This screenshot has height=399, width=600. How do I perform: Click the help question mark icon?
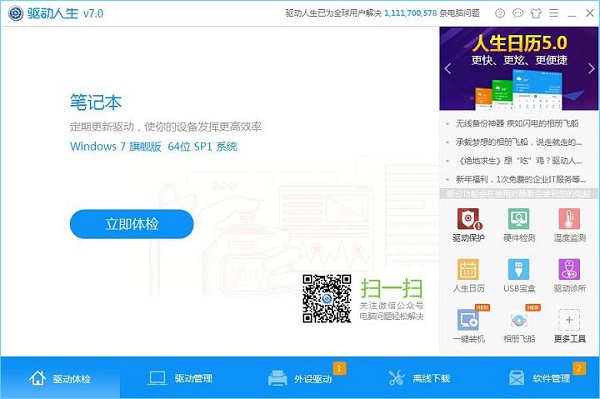point(500,13)
